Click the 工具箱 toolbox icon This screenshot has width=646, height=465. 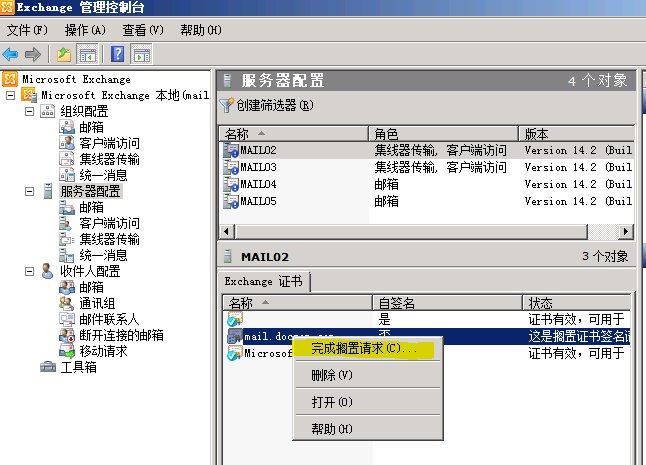tap(48, 367)
